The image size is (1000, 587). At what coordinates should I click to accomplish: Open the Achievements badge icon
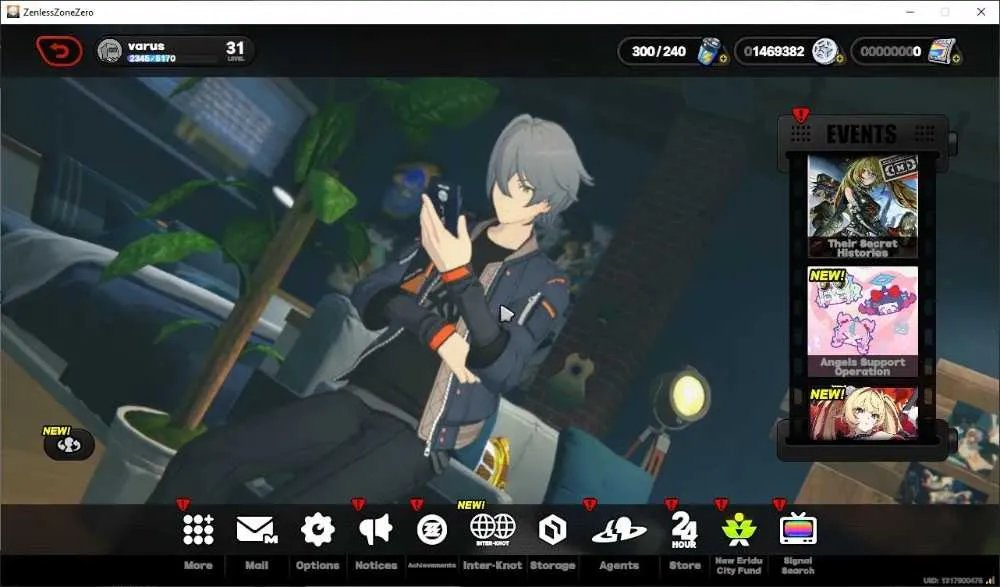432,530
